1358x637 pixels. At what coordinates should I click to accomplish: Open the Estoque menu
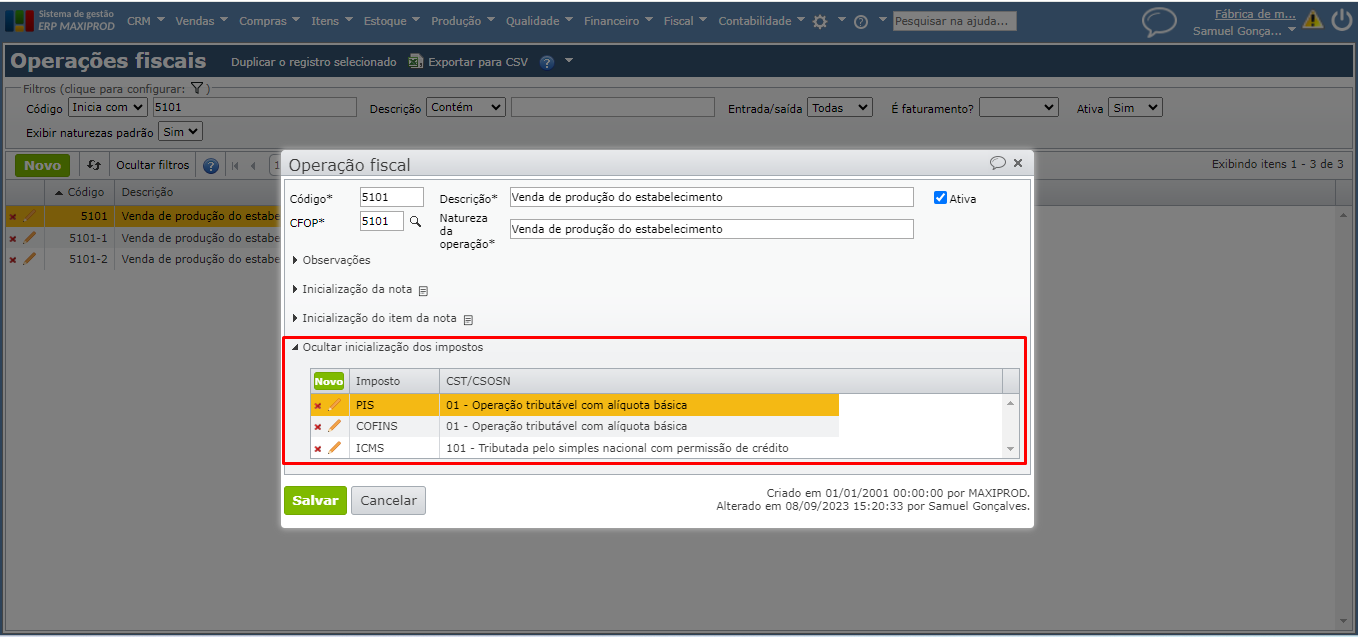coord(392,21)
